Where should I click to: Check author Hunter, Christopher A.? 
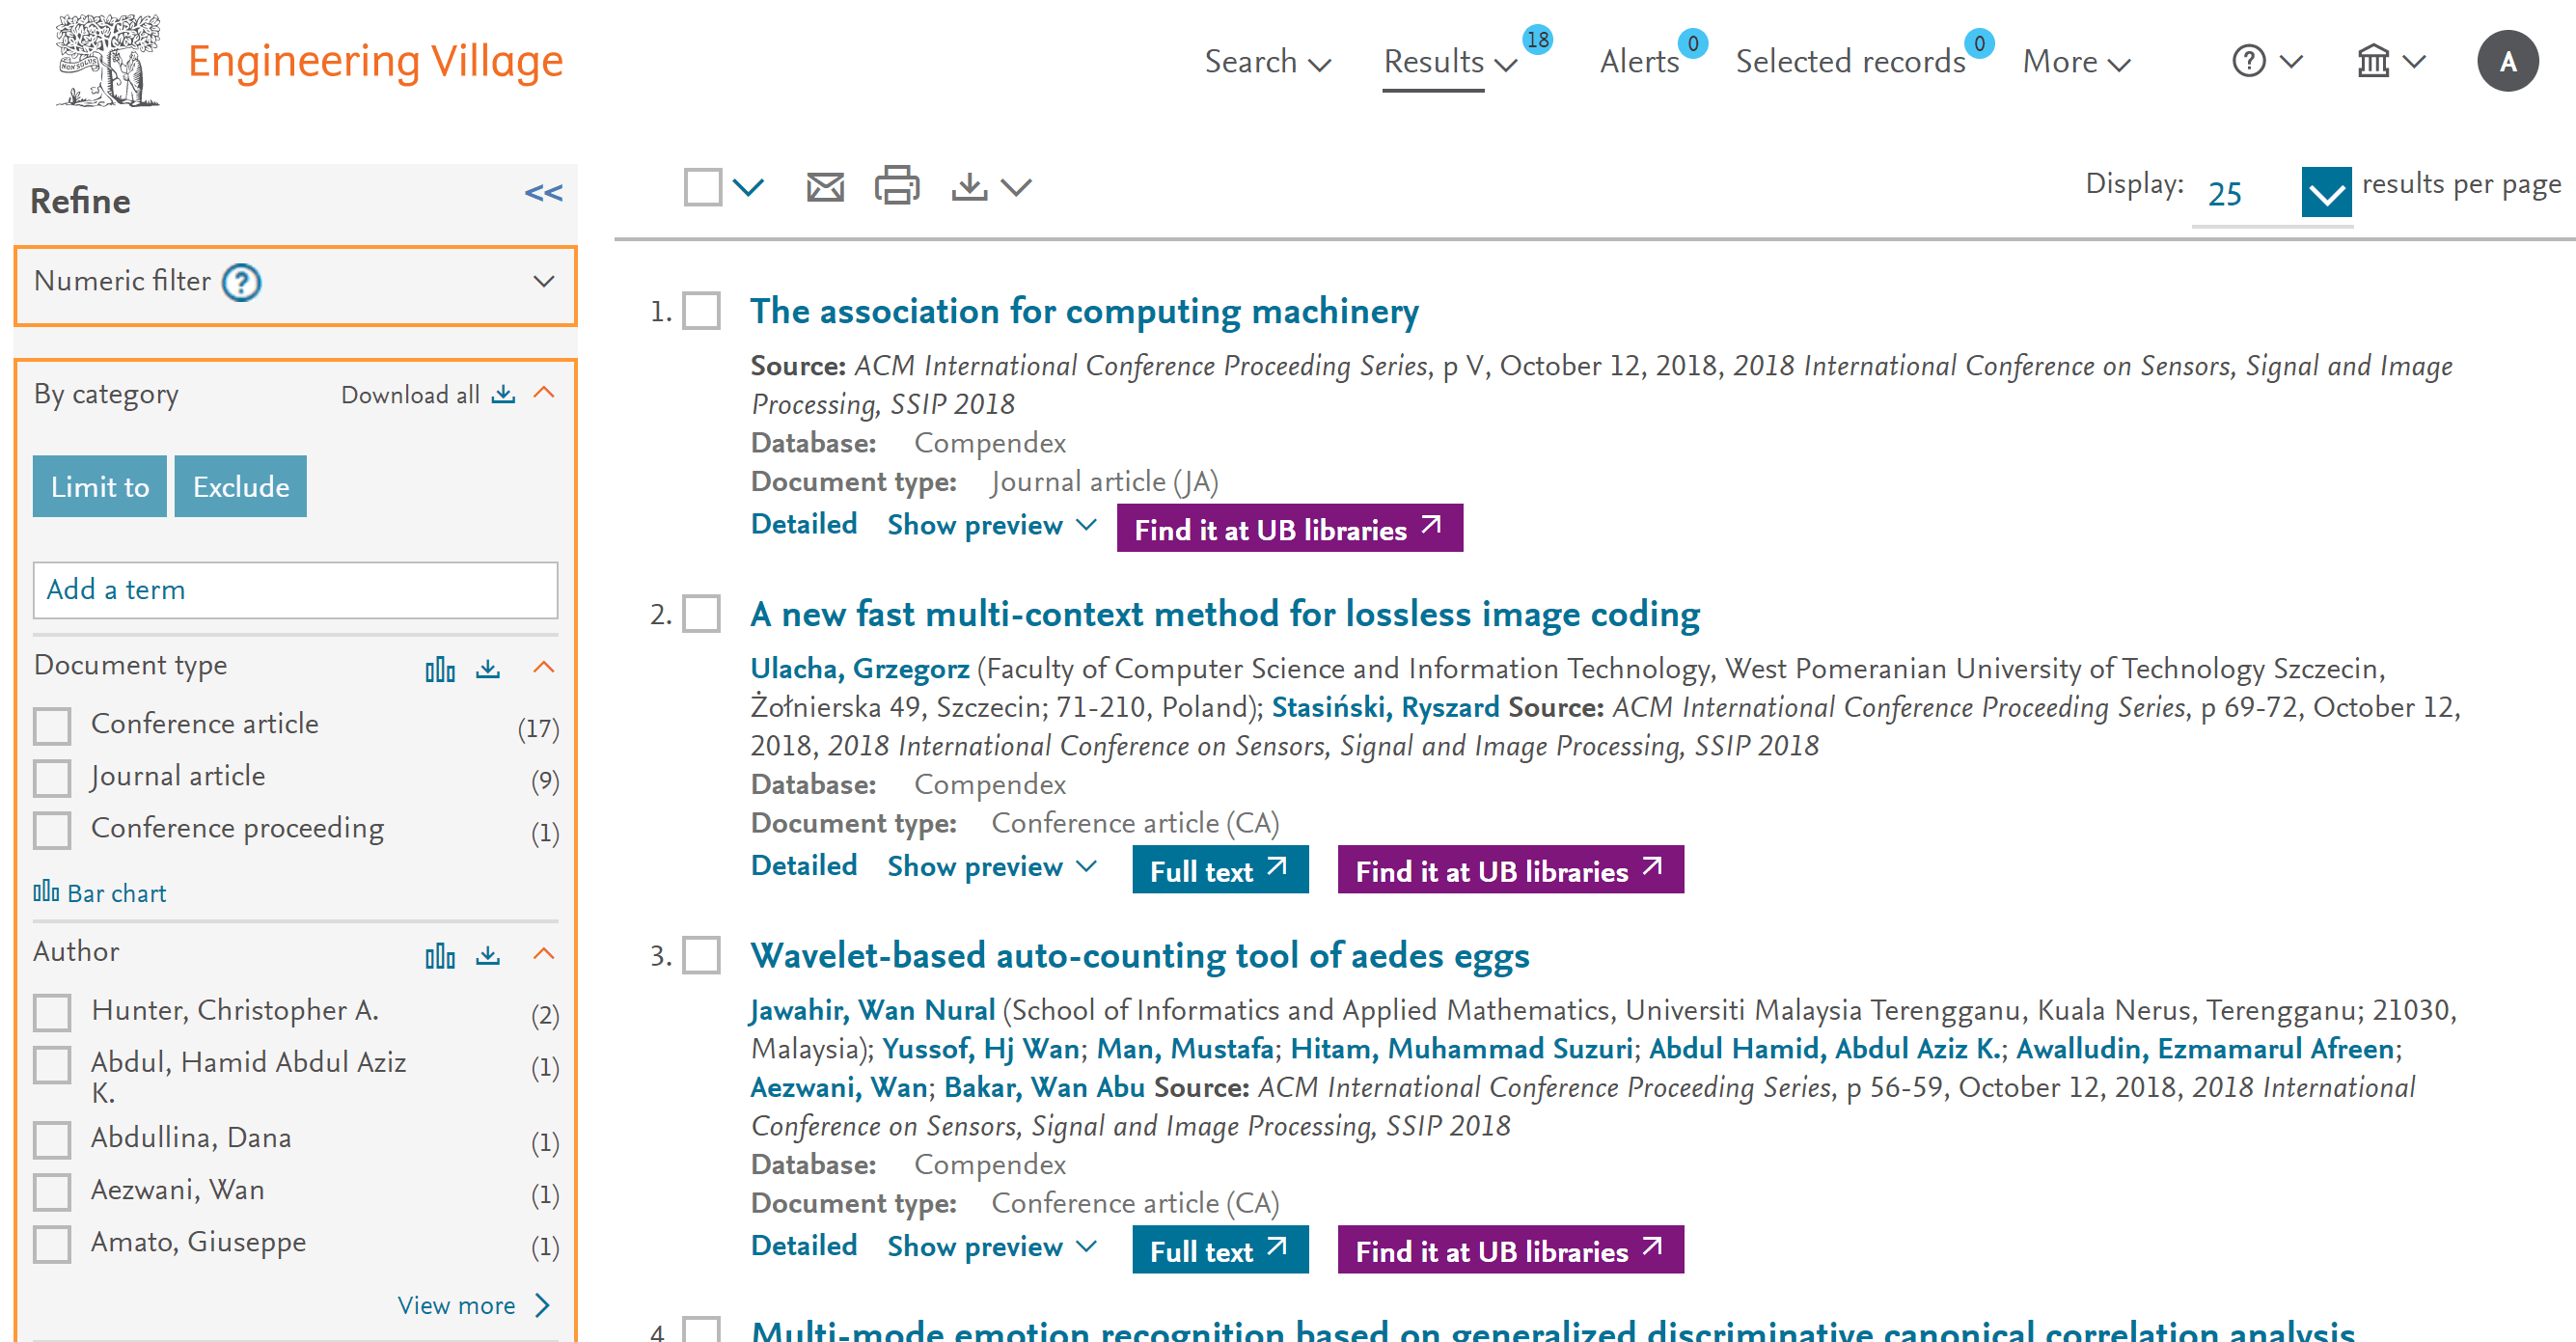tap(52, 1012)
